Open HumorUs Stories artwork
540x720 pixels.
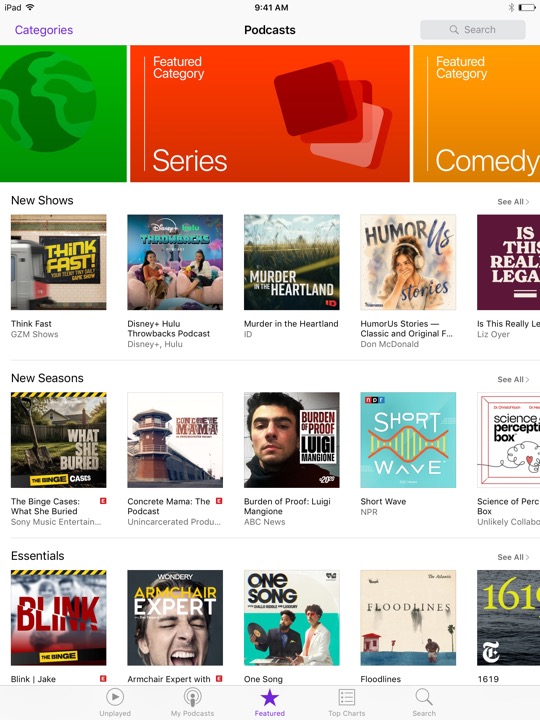[x=408, y=262]
